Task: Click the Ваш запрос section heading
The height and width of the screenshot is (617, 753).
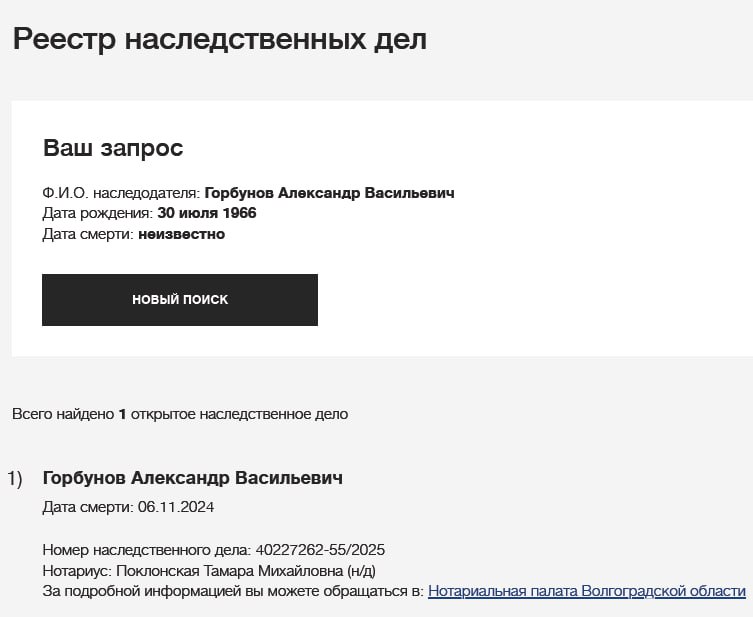Action: [x=113, y=149]
